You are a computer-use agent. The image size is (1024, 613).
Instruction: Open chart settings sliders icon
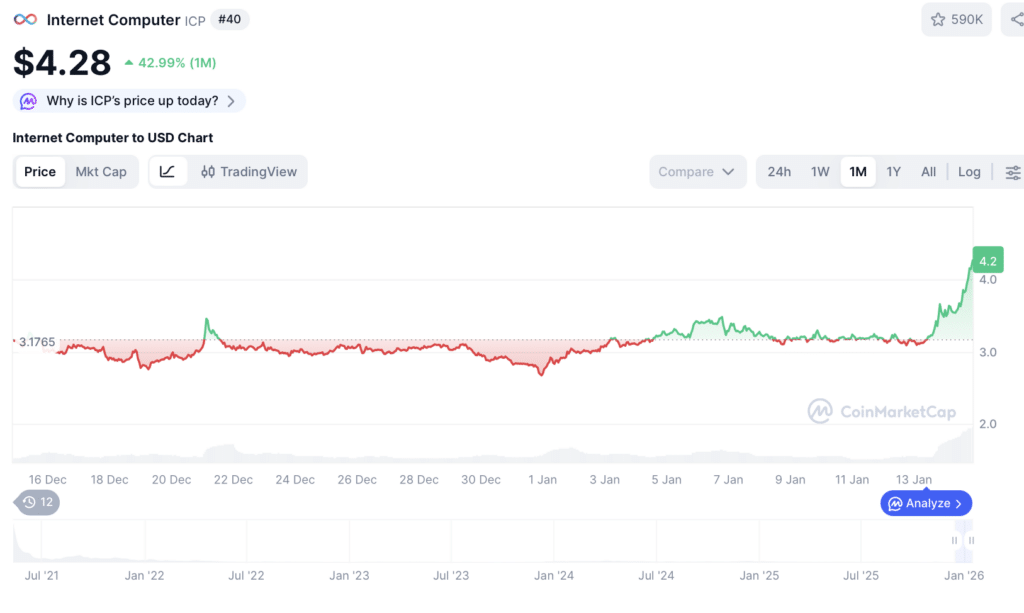click(1012, 172)
